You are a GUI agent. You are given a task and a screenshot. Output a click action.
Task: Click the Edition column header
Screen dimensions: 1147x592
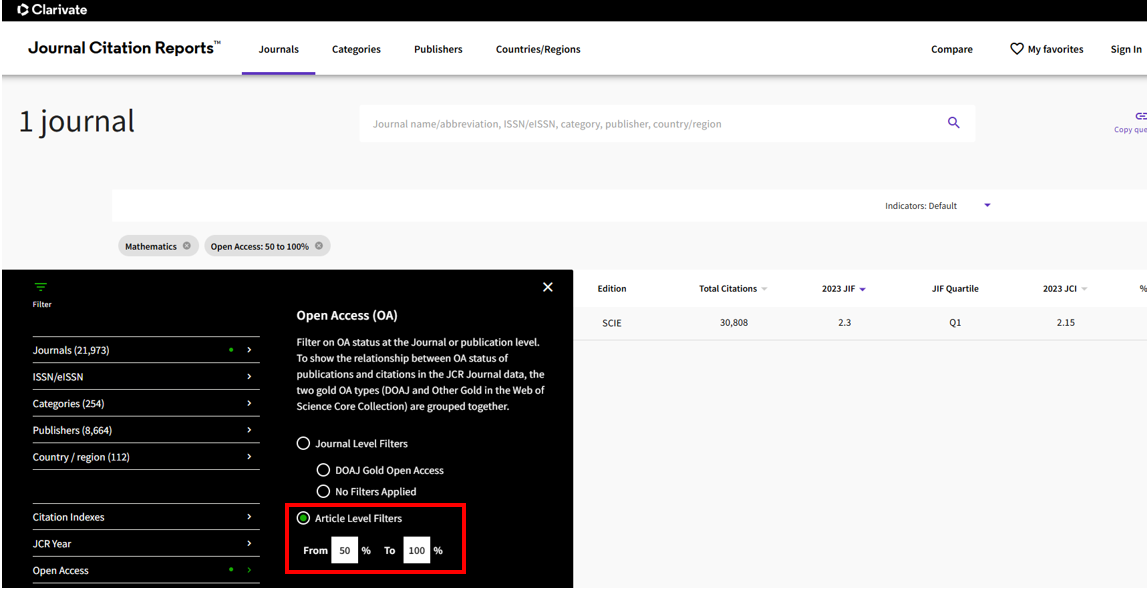[x=612, y=288]
